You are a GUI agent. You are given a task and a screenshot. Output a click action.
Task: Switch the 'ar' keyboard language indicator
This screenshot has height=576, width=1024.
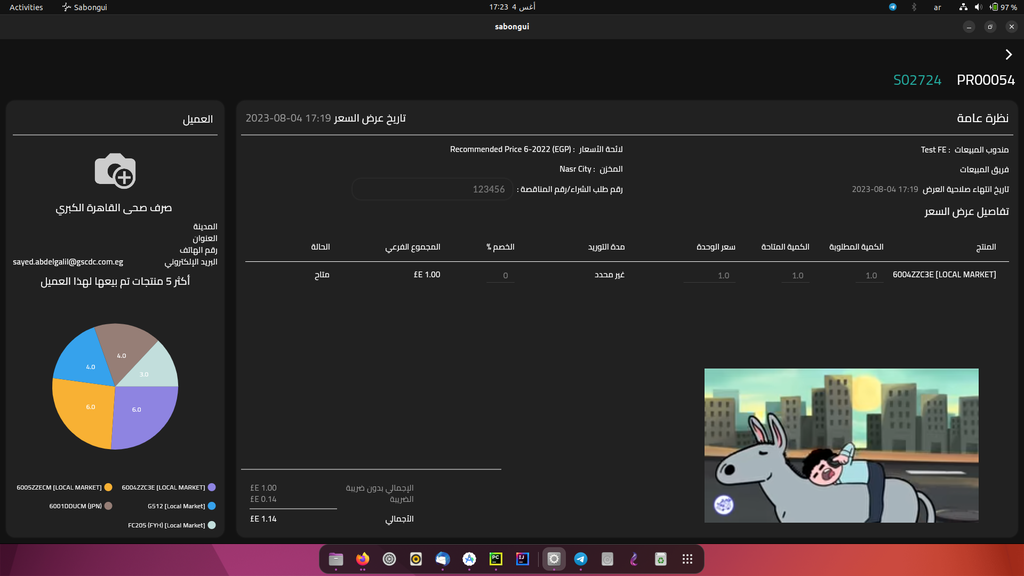tap(937, 7)
